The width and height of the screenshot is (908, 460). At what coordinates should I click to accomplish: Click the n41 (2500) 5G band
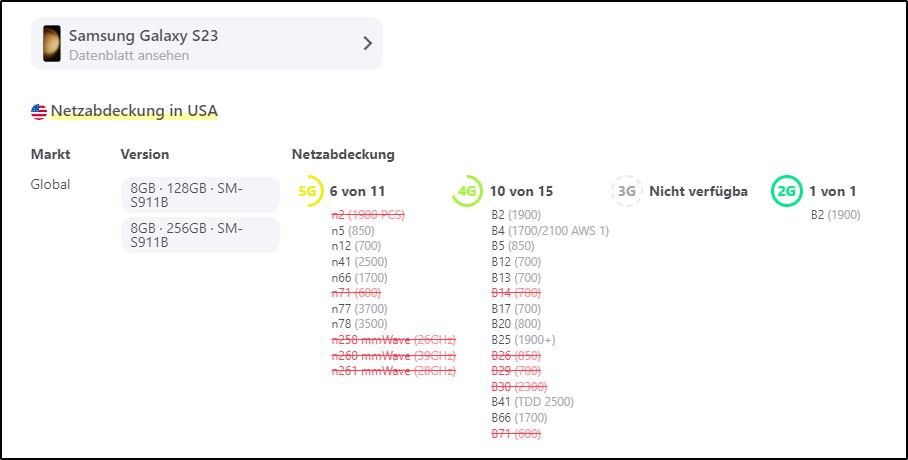tap(359, 262)
